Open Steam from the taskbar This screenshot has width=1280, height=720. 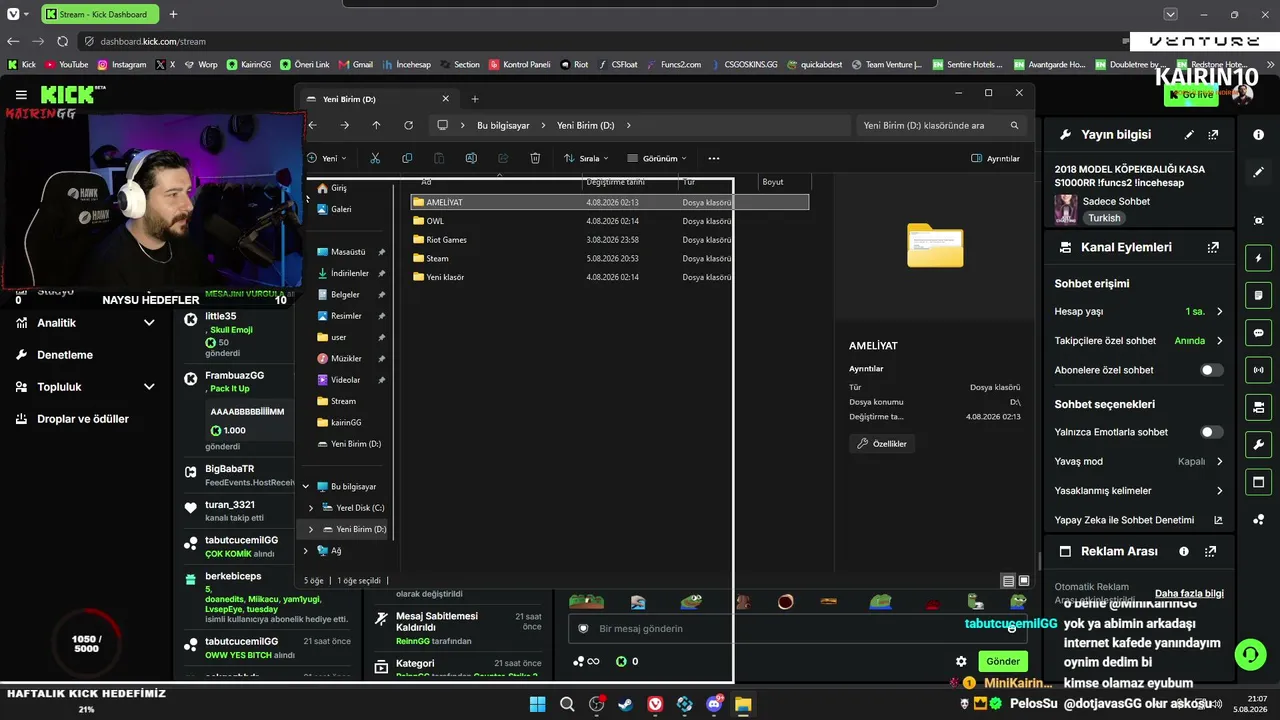[x=625, y=704]
